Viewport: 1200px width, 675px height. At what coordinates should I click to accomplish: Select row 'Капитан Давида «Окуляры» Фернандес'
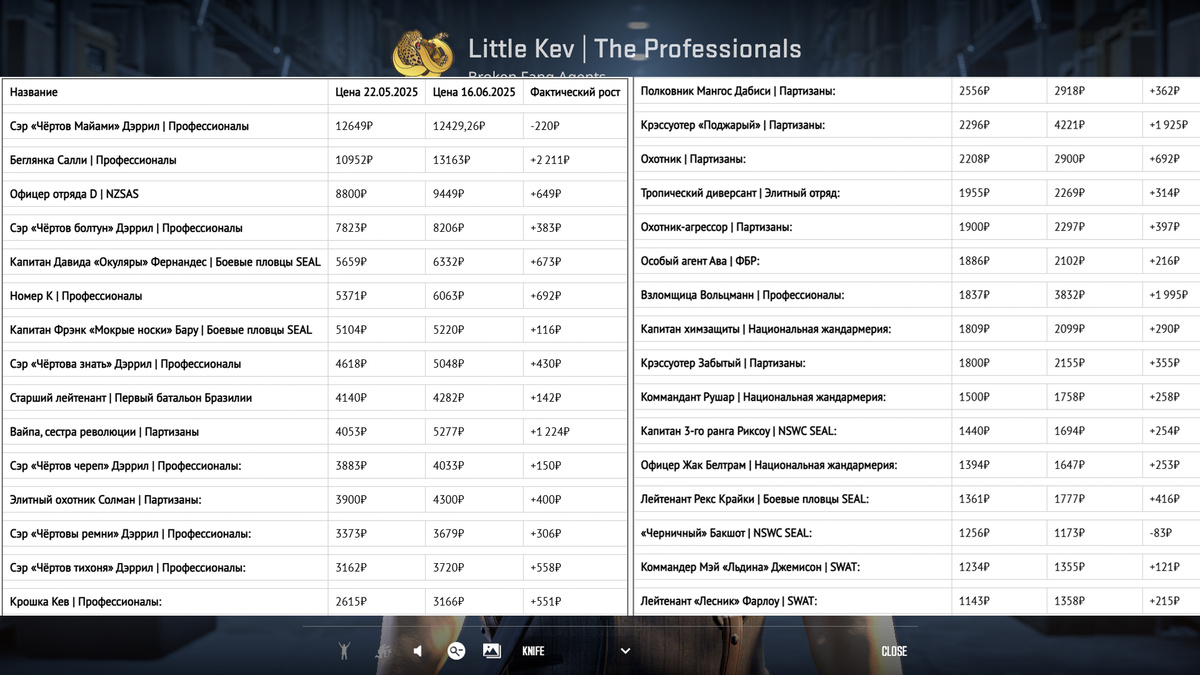pos(315,262)
